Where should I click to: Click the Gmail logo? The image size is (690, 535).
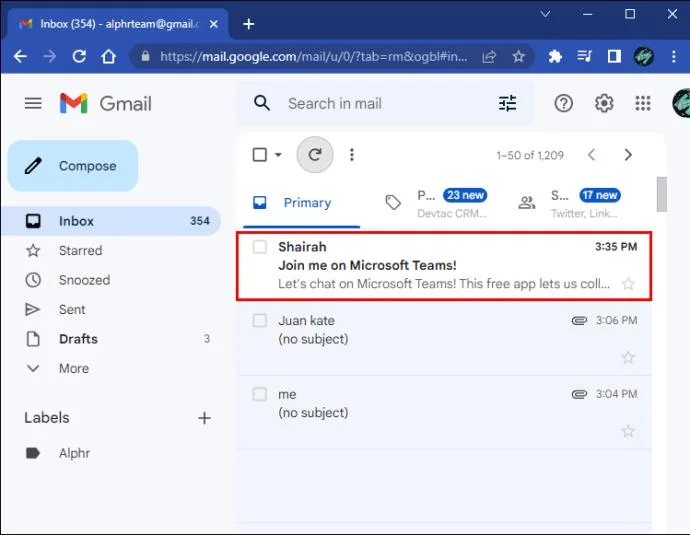[106, 104]
